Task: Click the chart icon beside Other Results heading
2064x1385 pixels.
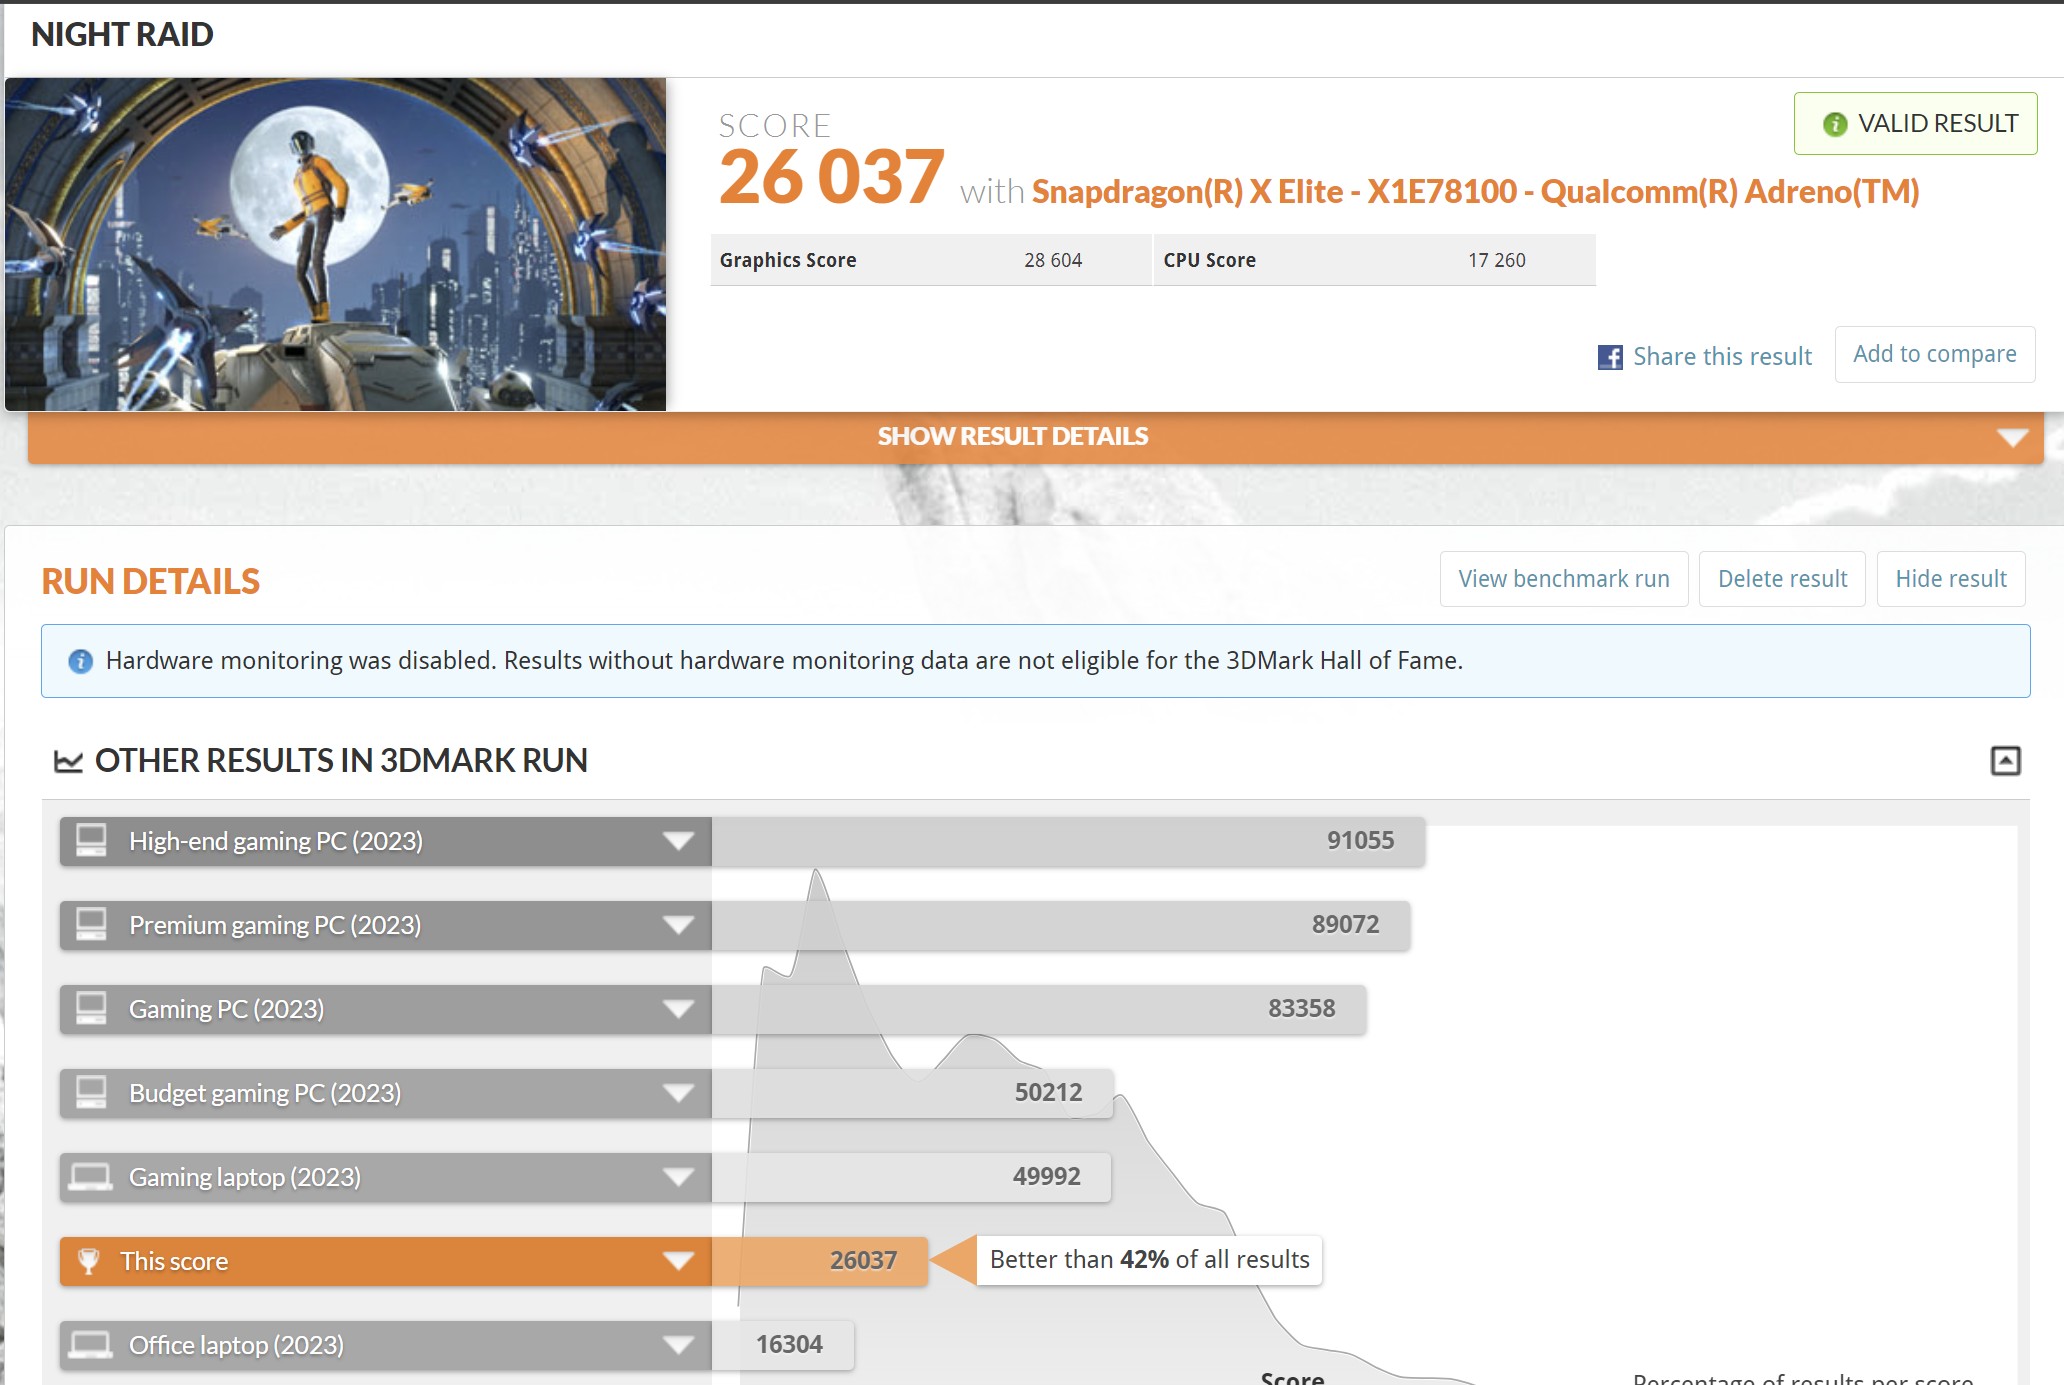Action: click(68, 761)
